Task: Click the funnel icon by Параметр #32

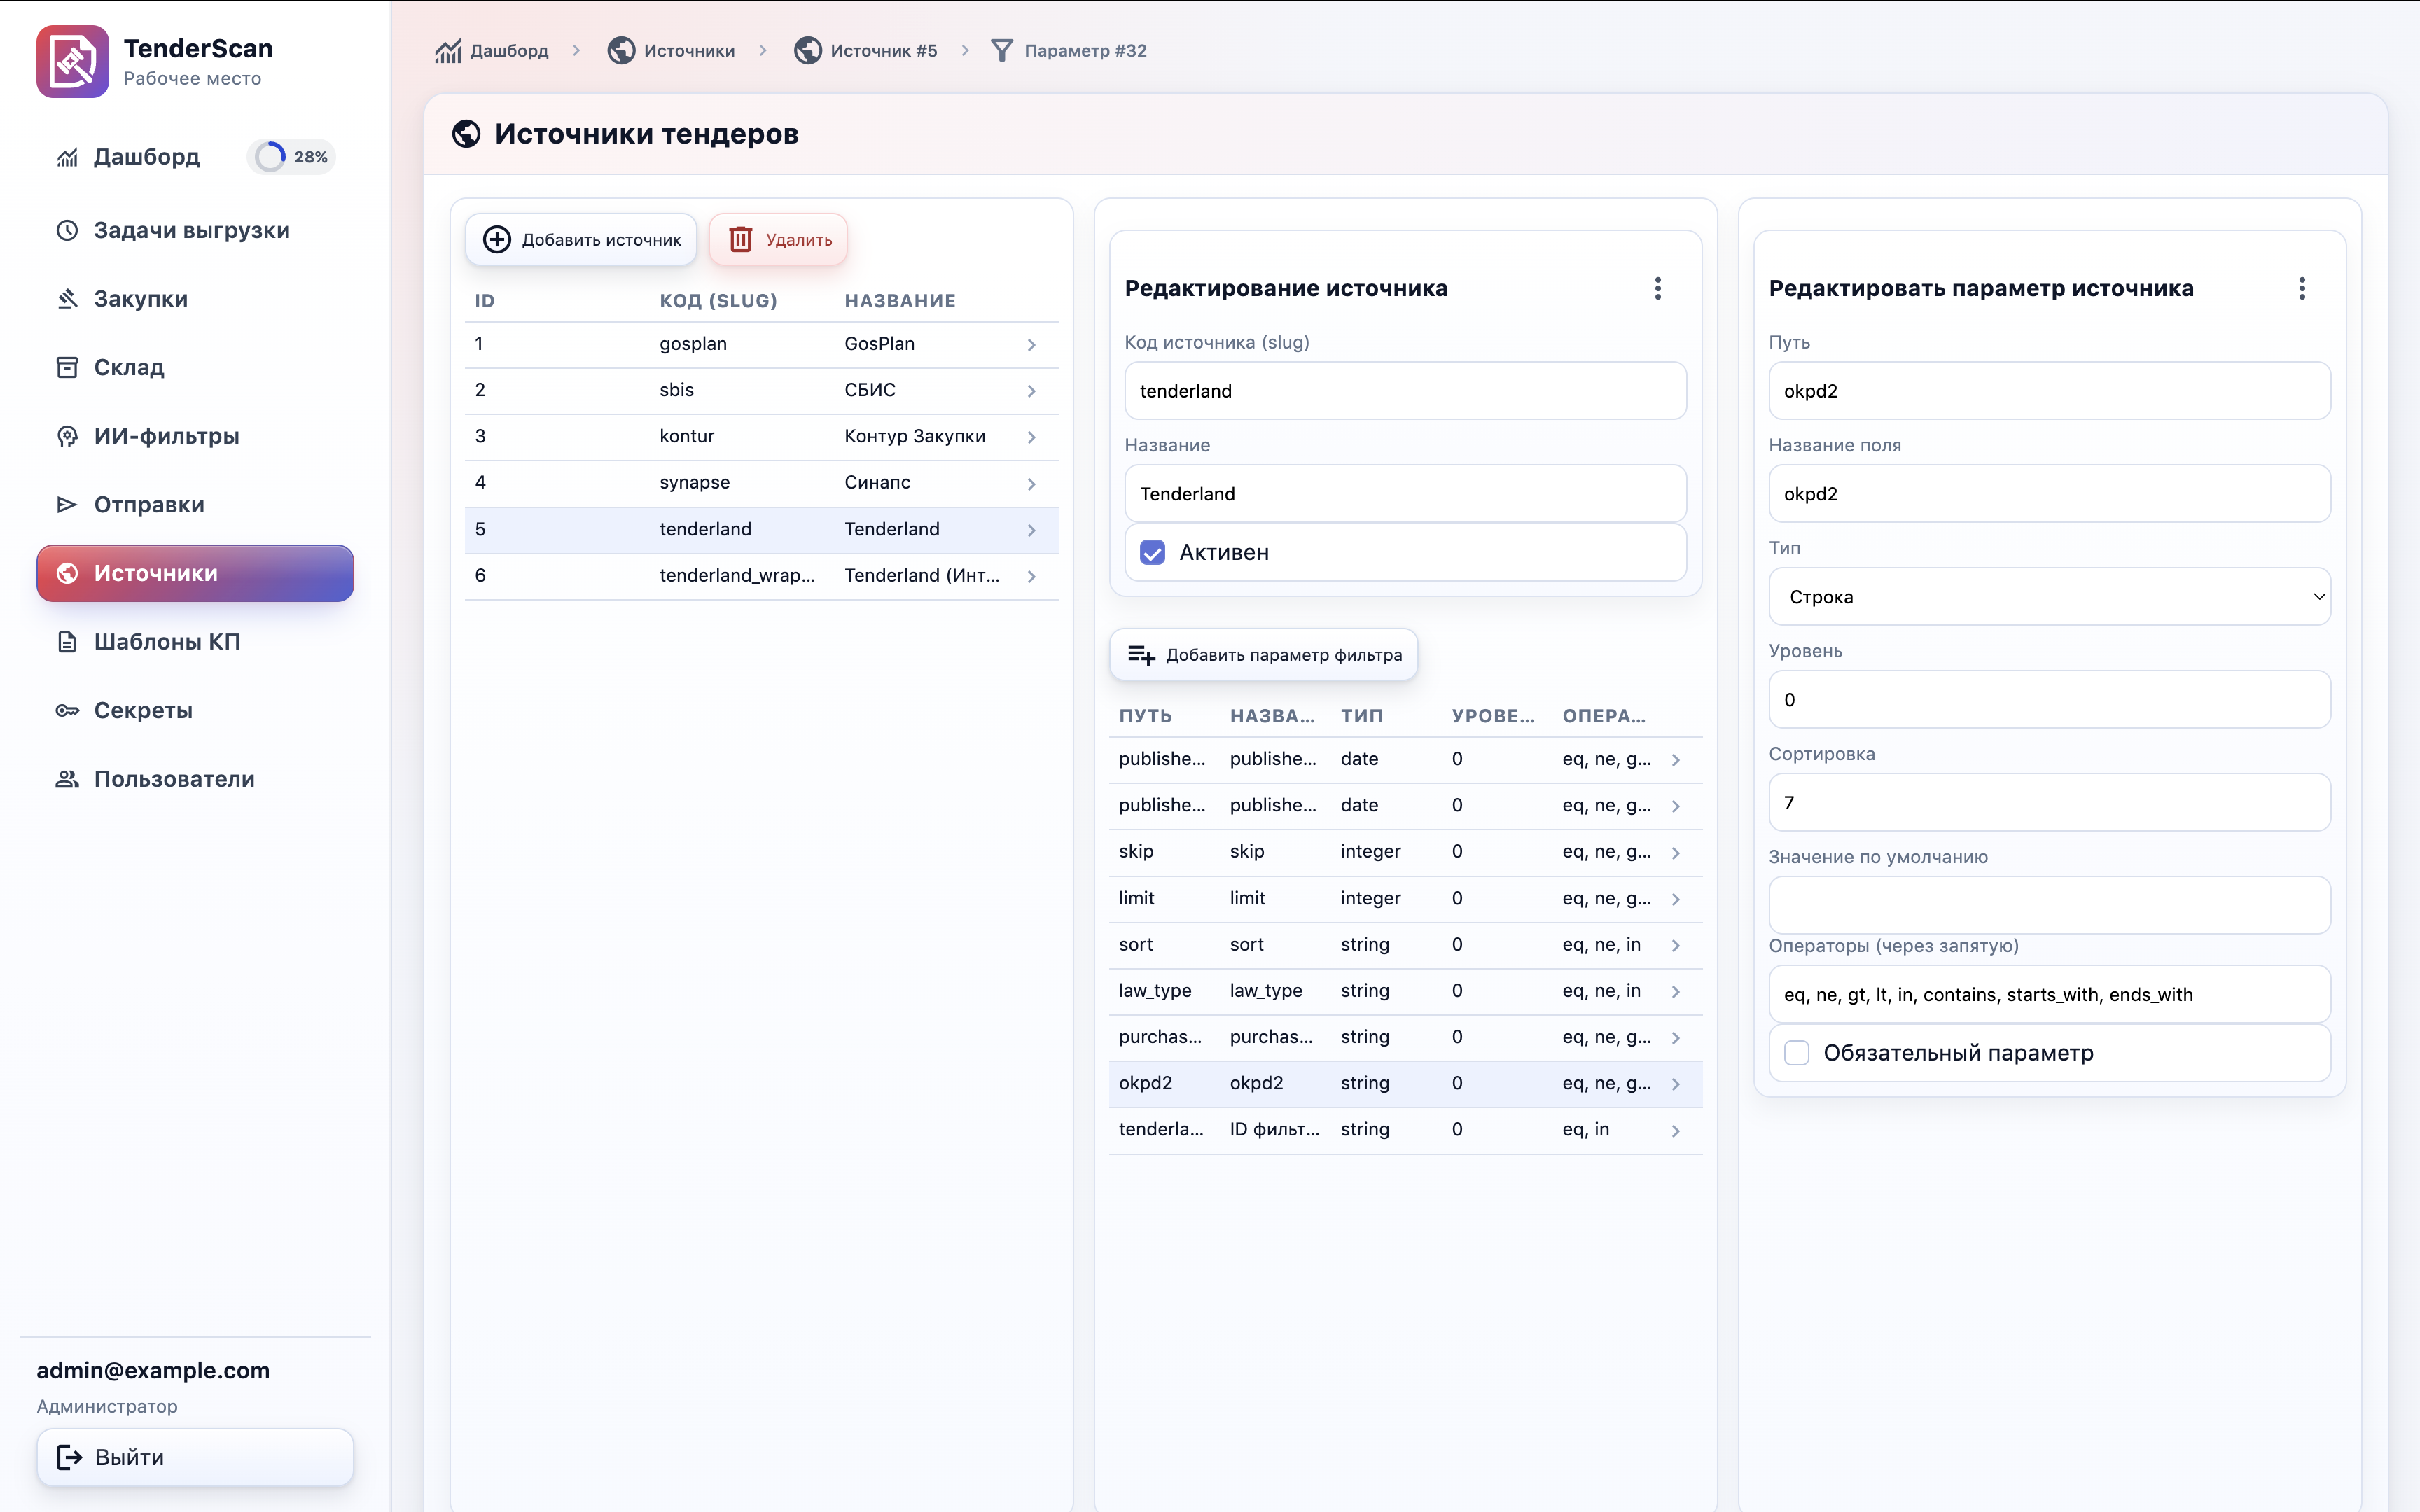Action: (1001, 51)
